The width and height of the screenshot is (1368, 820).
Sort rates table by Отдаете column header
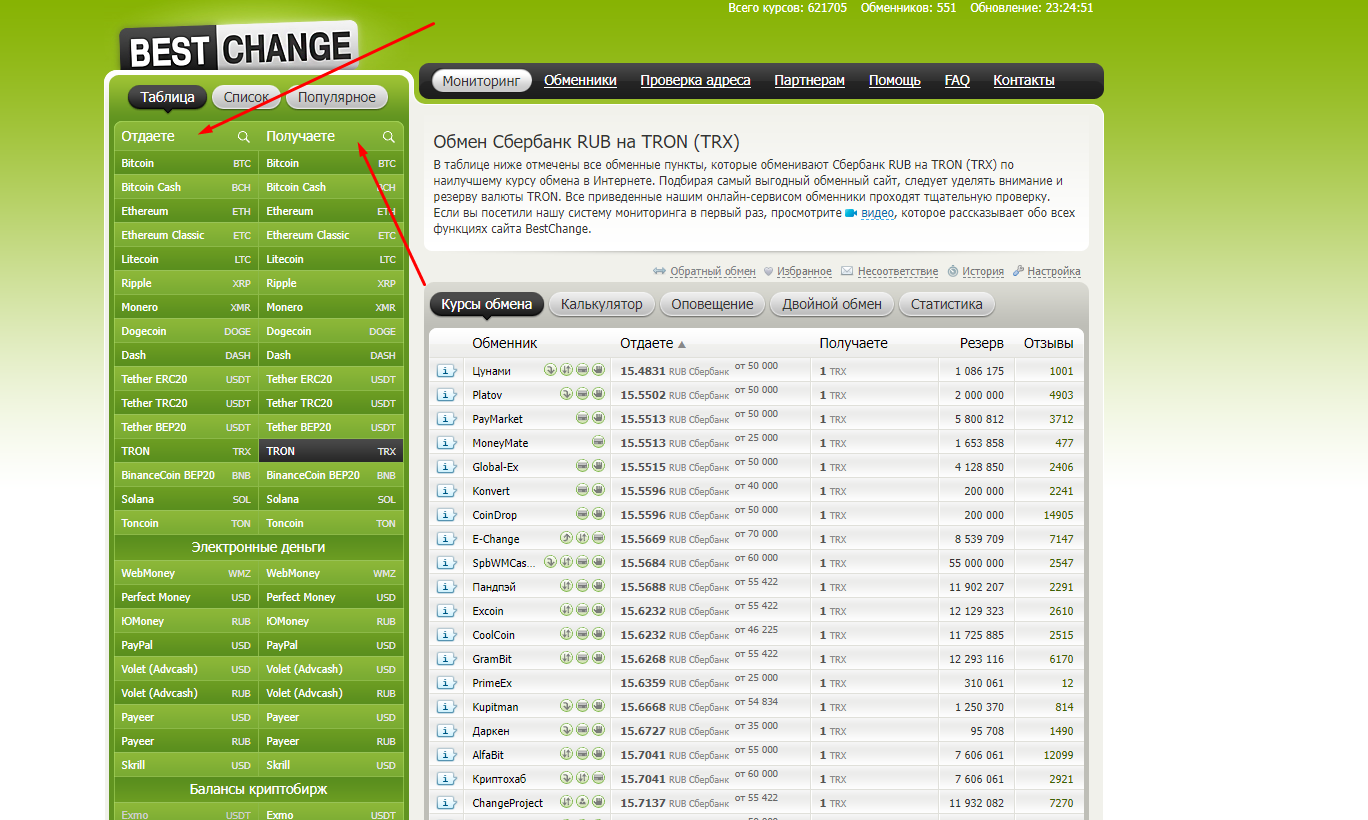(647, 343)
